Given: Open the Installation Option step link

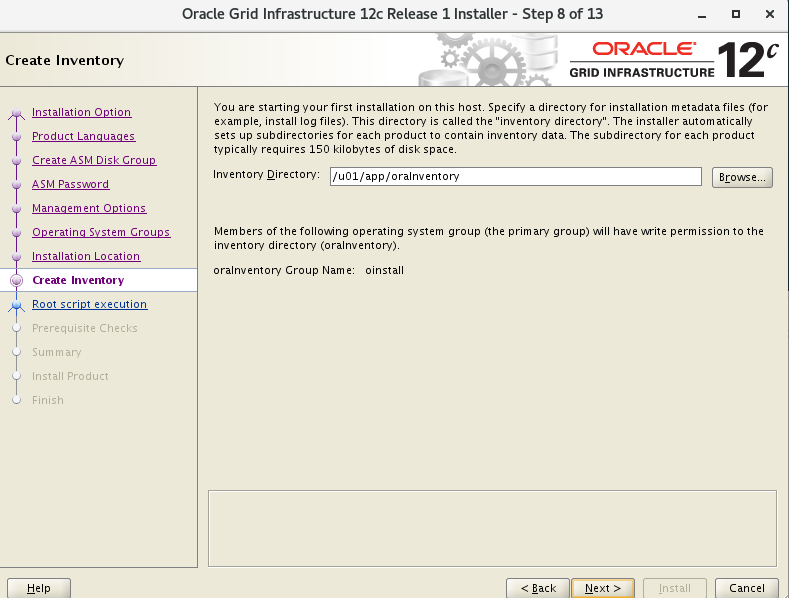Looking at the screenshot, I should pos(82,112).
